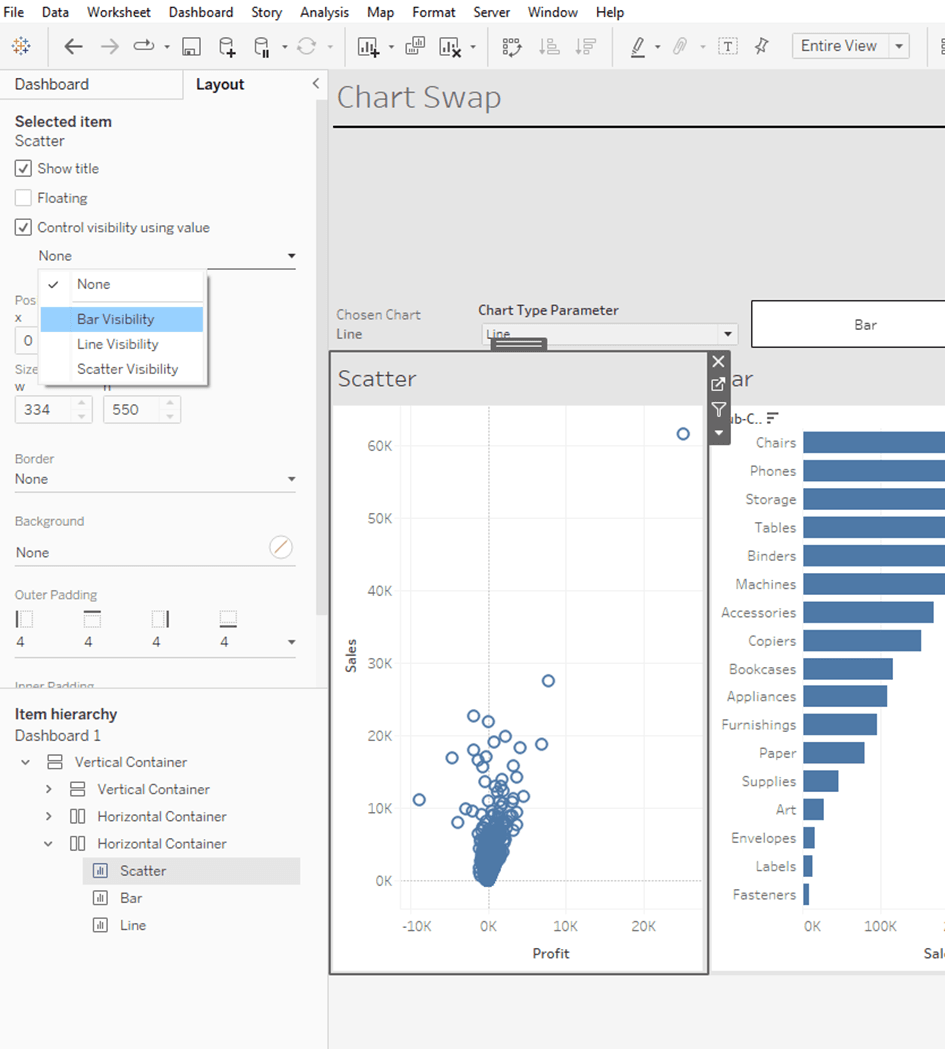Open replay animation dropdown arrow

click(167, 47)
